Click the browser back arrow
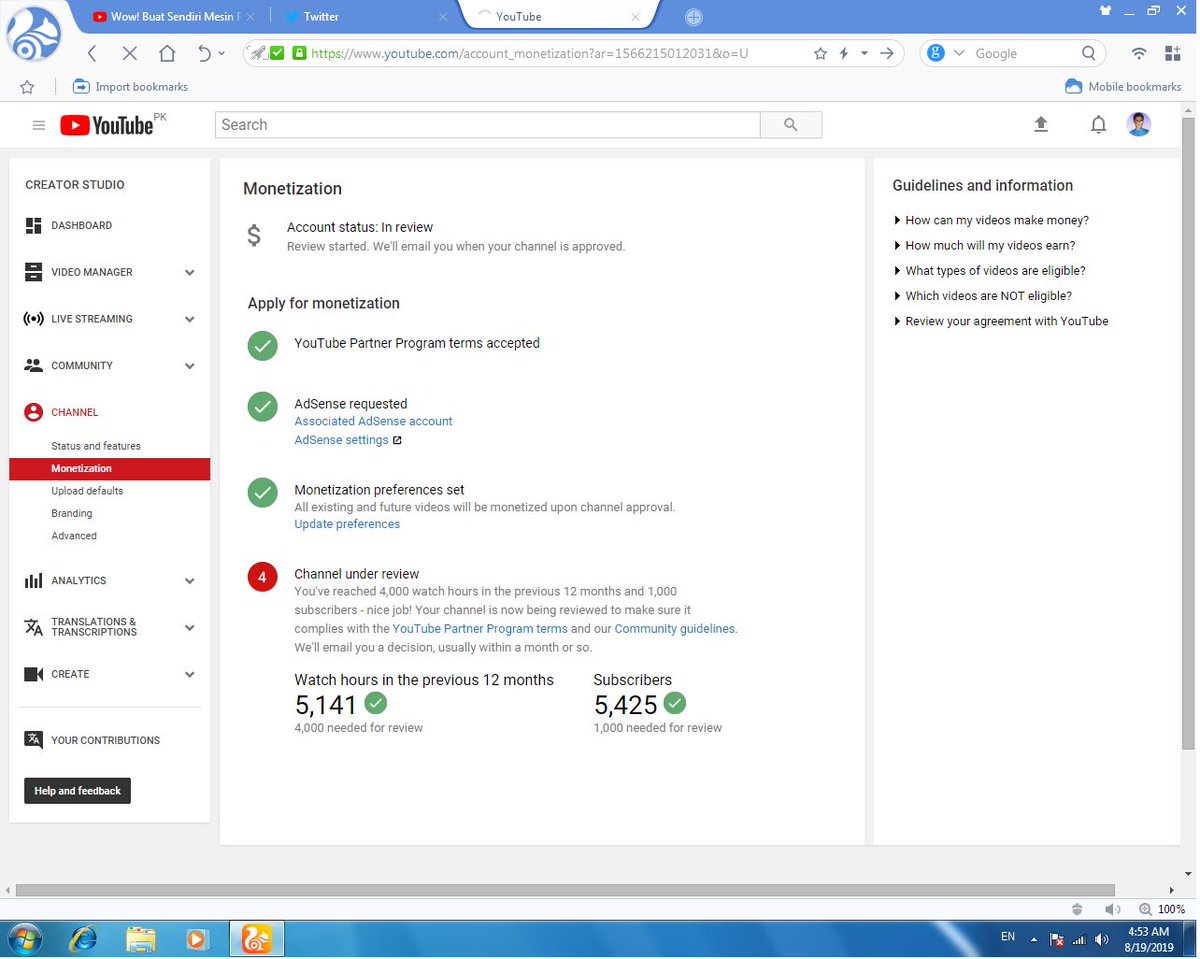 click(x=92, y=54)
